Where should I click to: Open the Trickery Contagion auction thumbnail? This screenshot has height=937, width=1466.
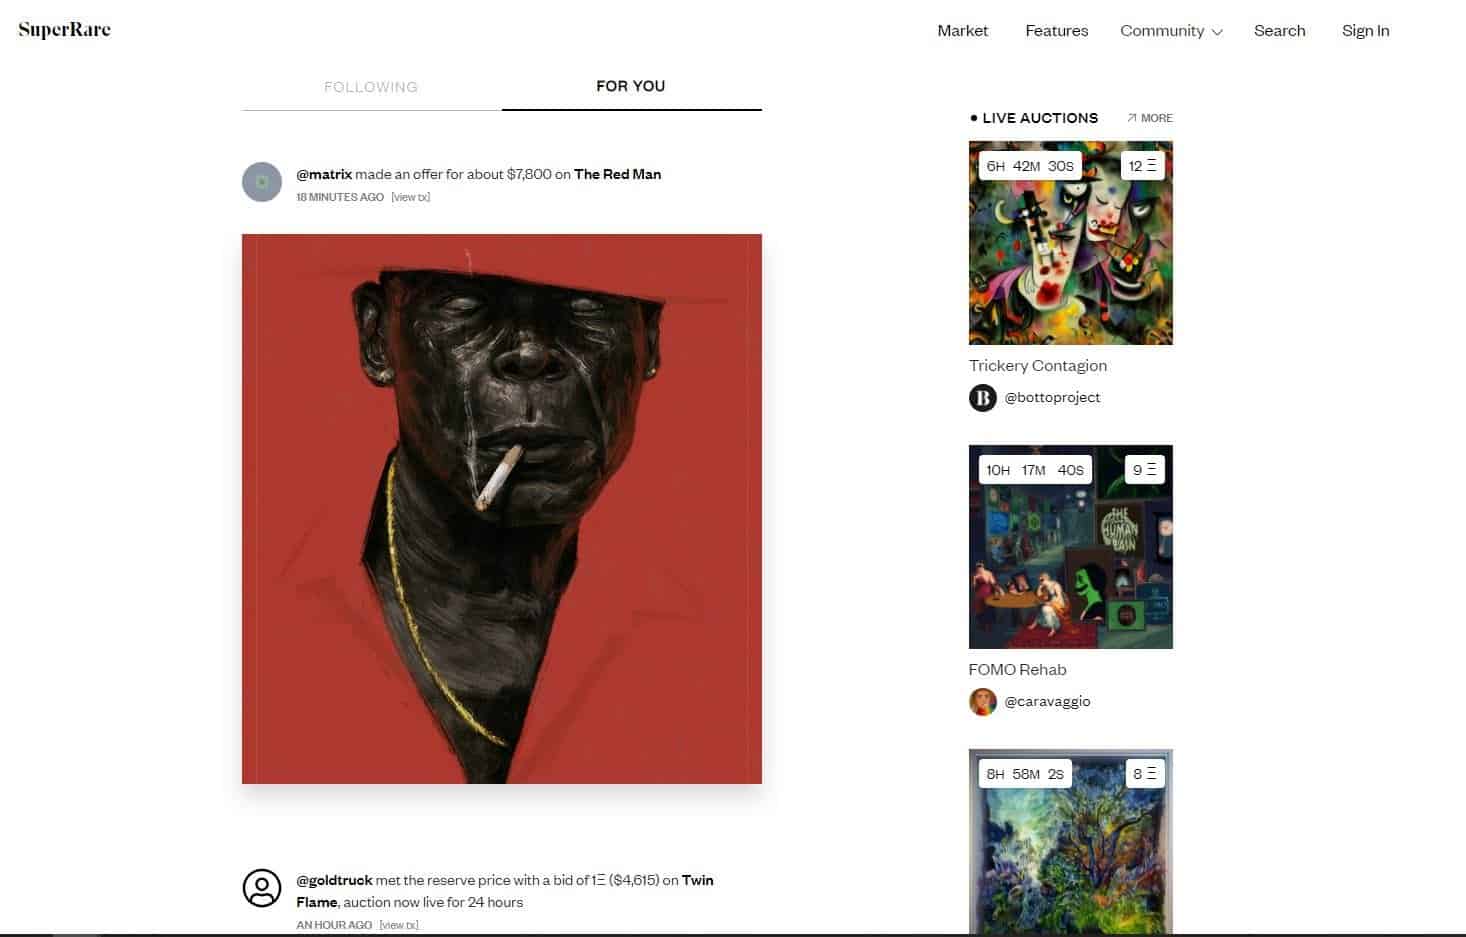1070,243
